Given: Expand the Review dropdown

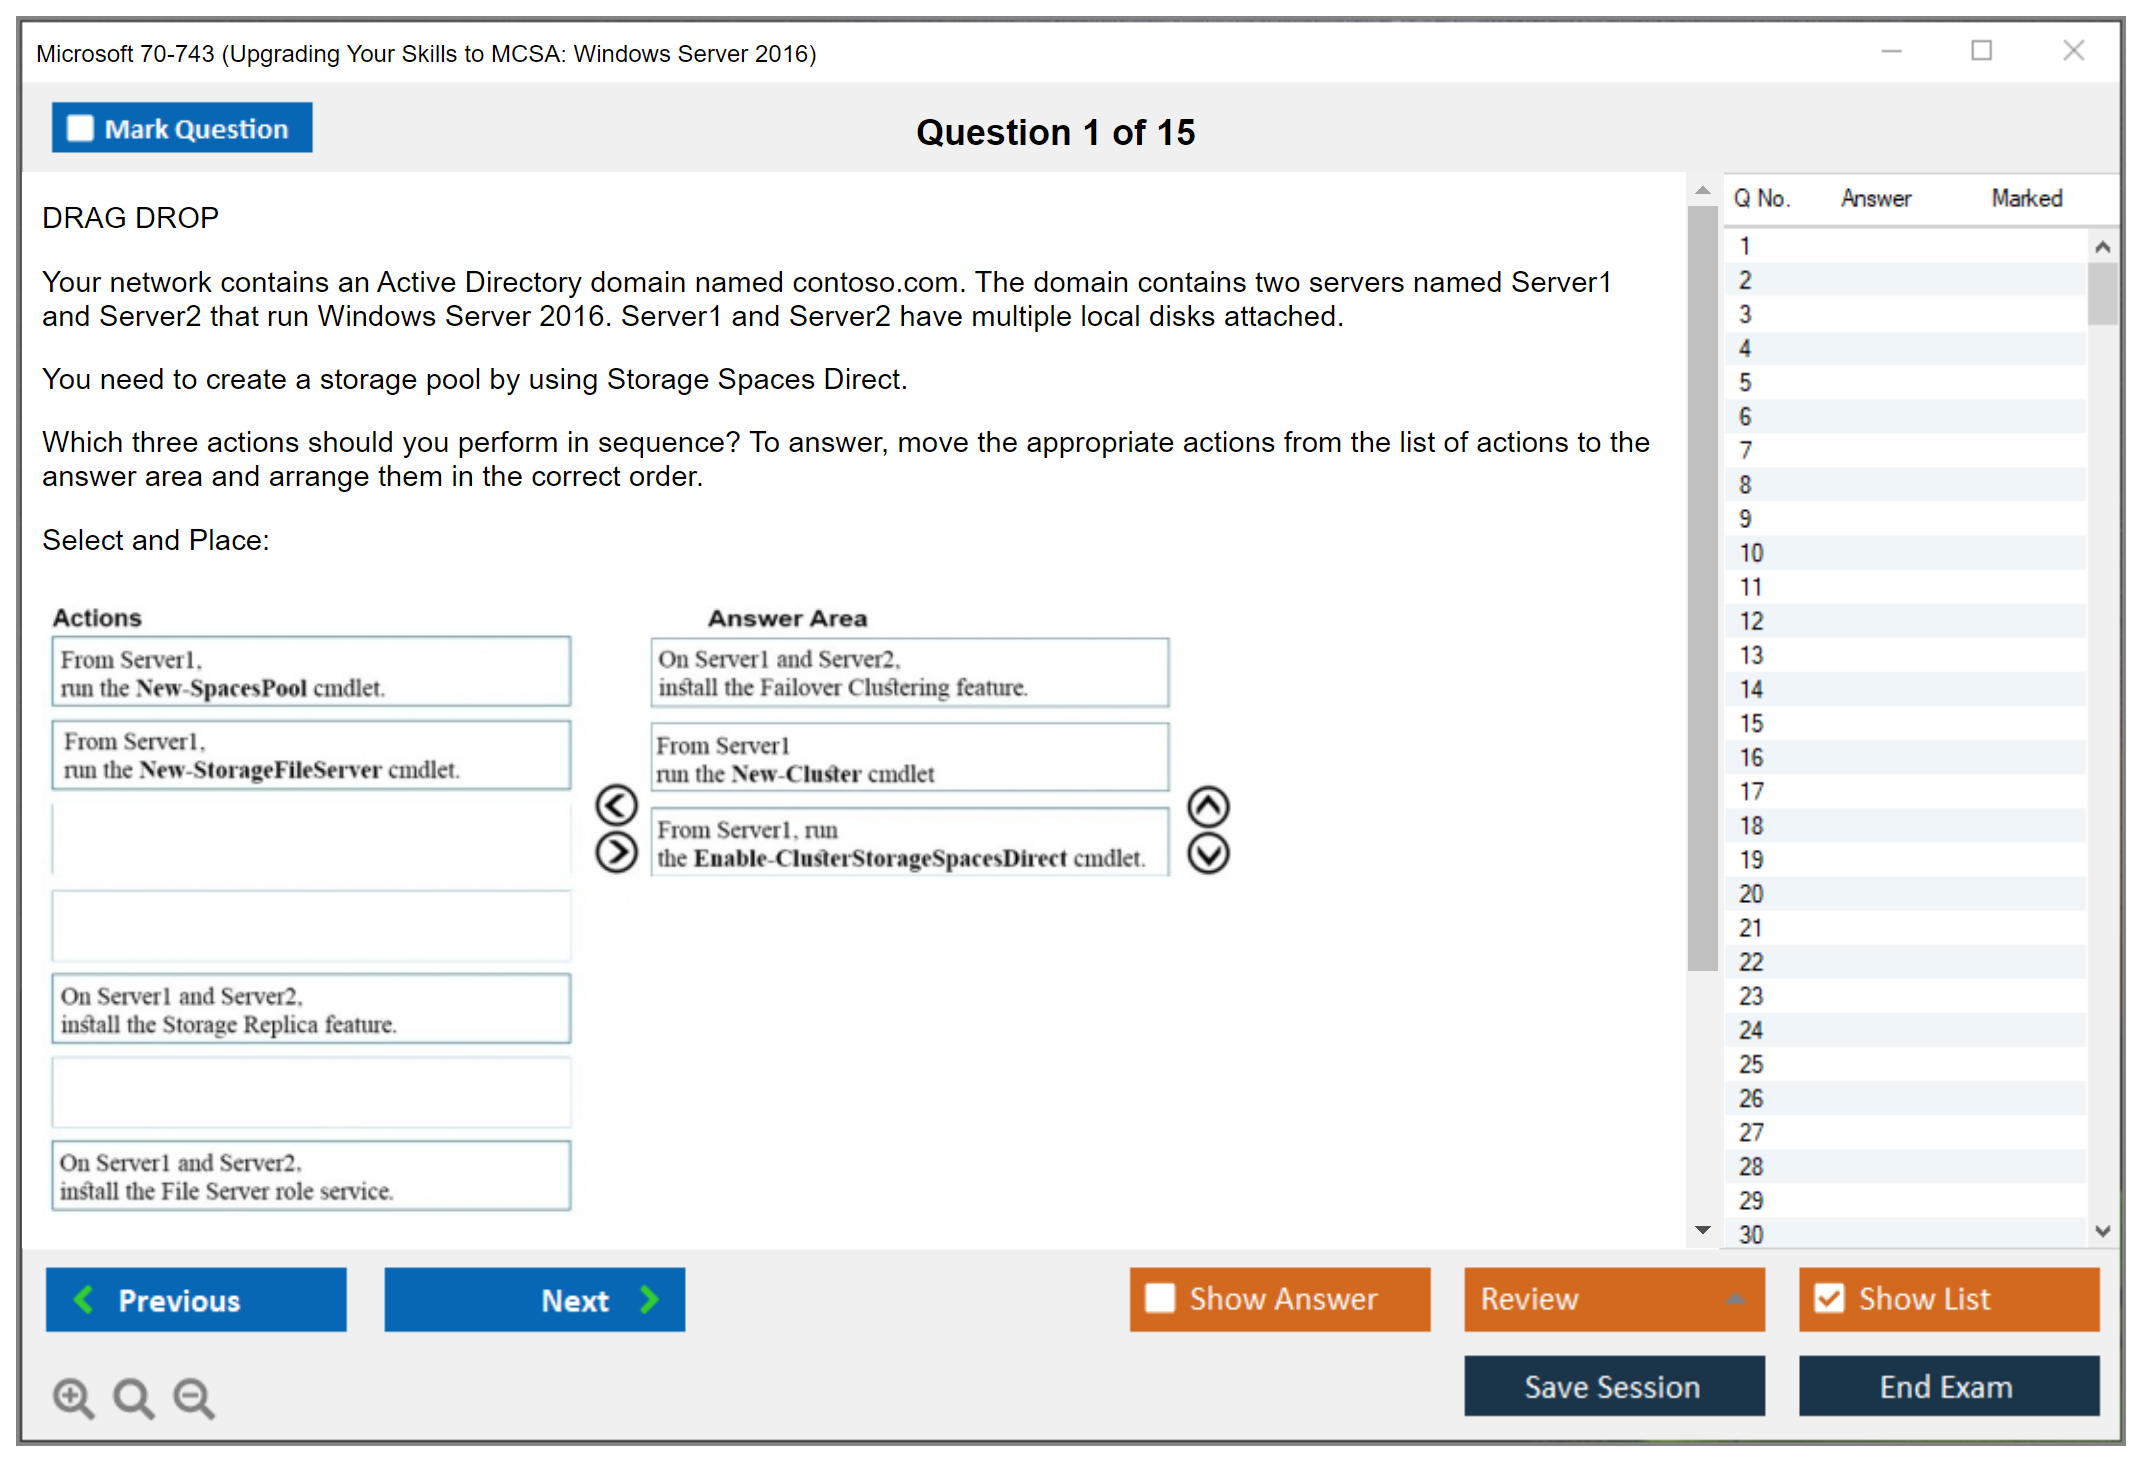Looking at the screenshot, I should point(1735,1299).
